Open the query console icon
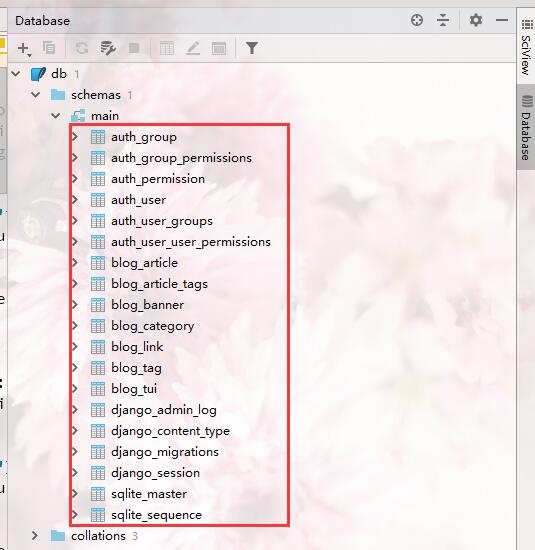 pos(219,48)
